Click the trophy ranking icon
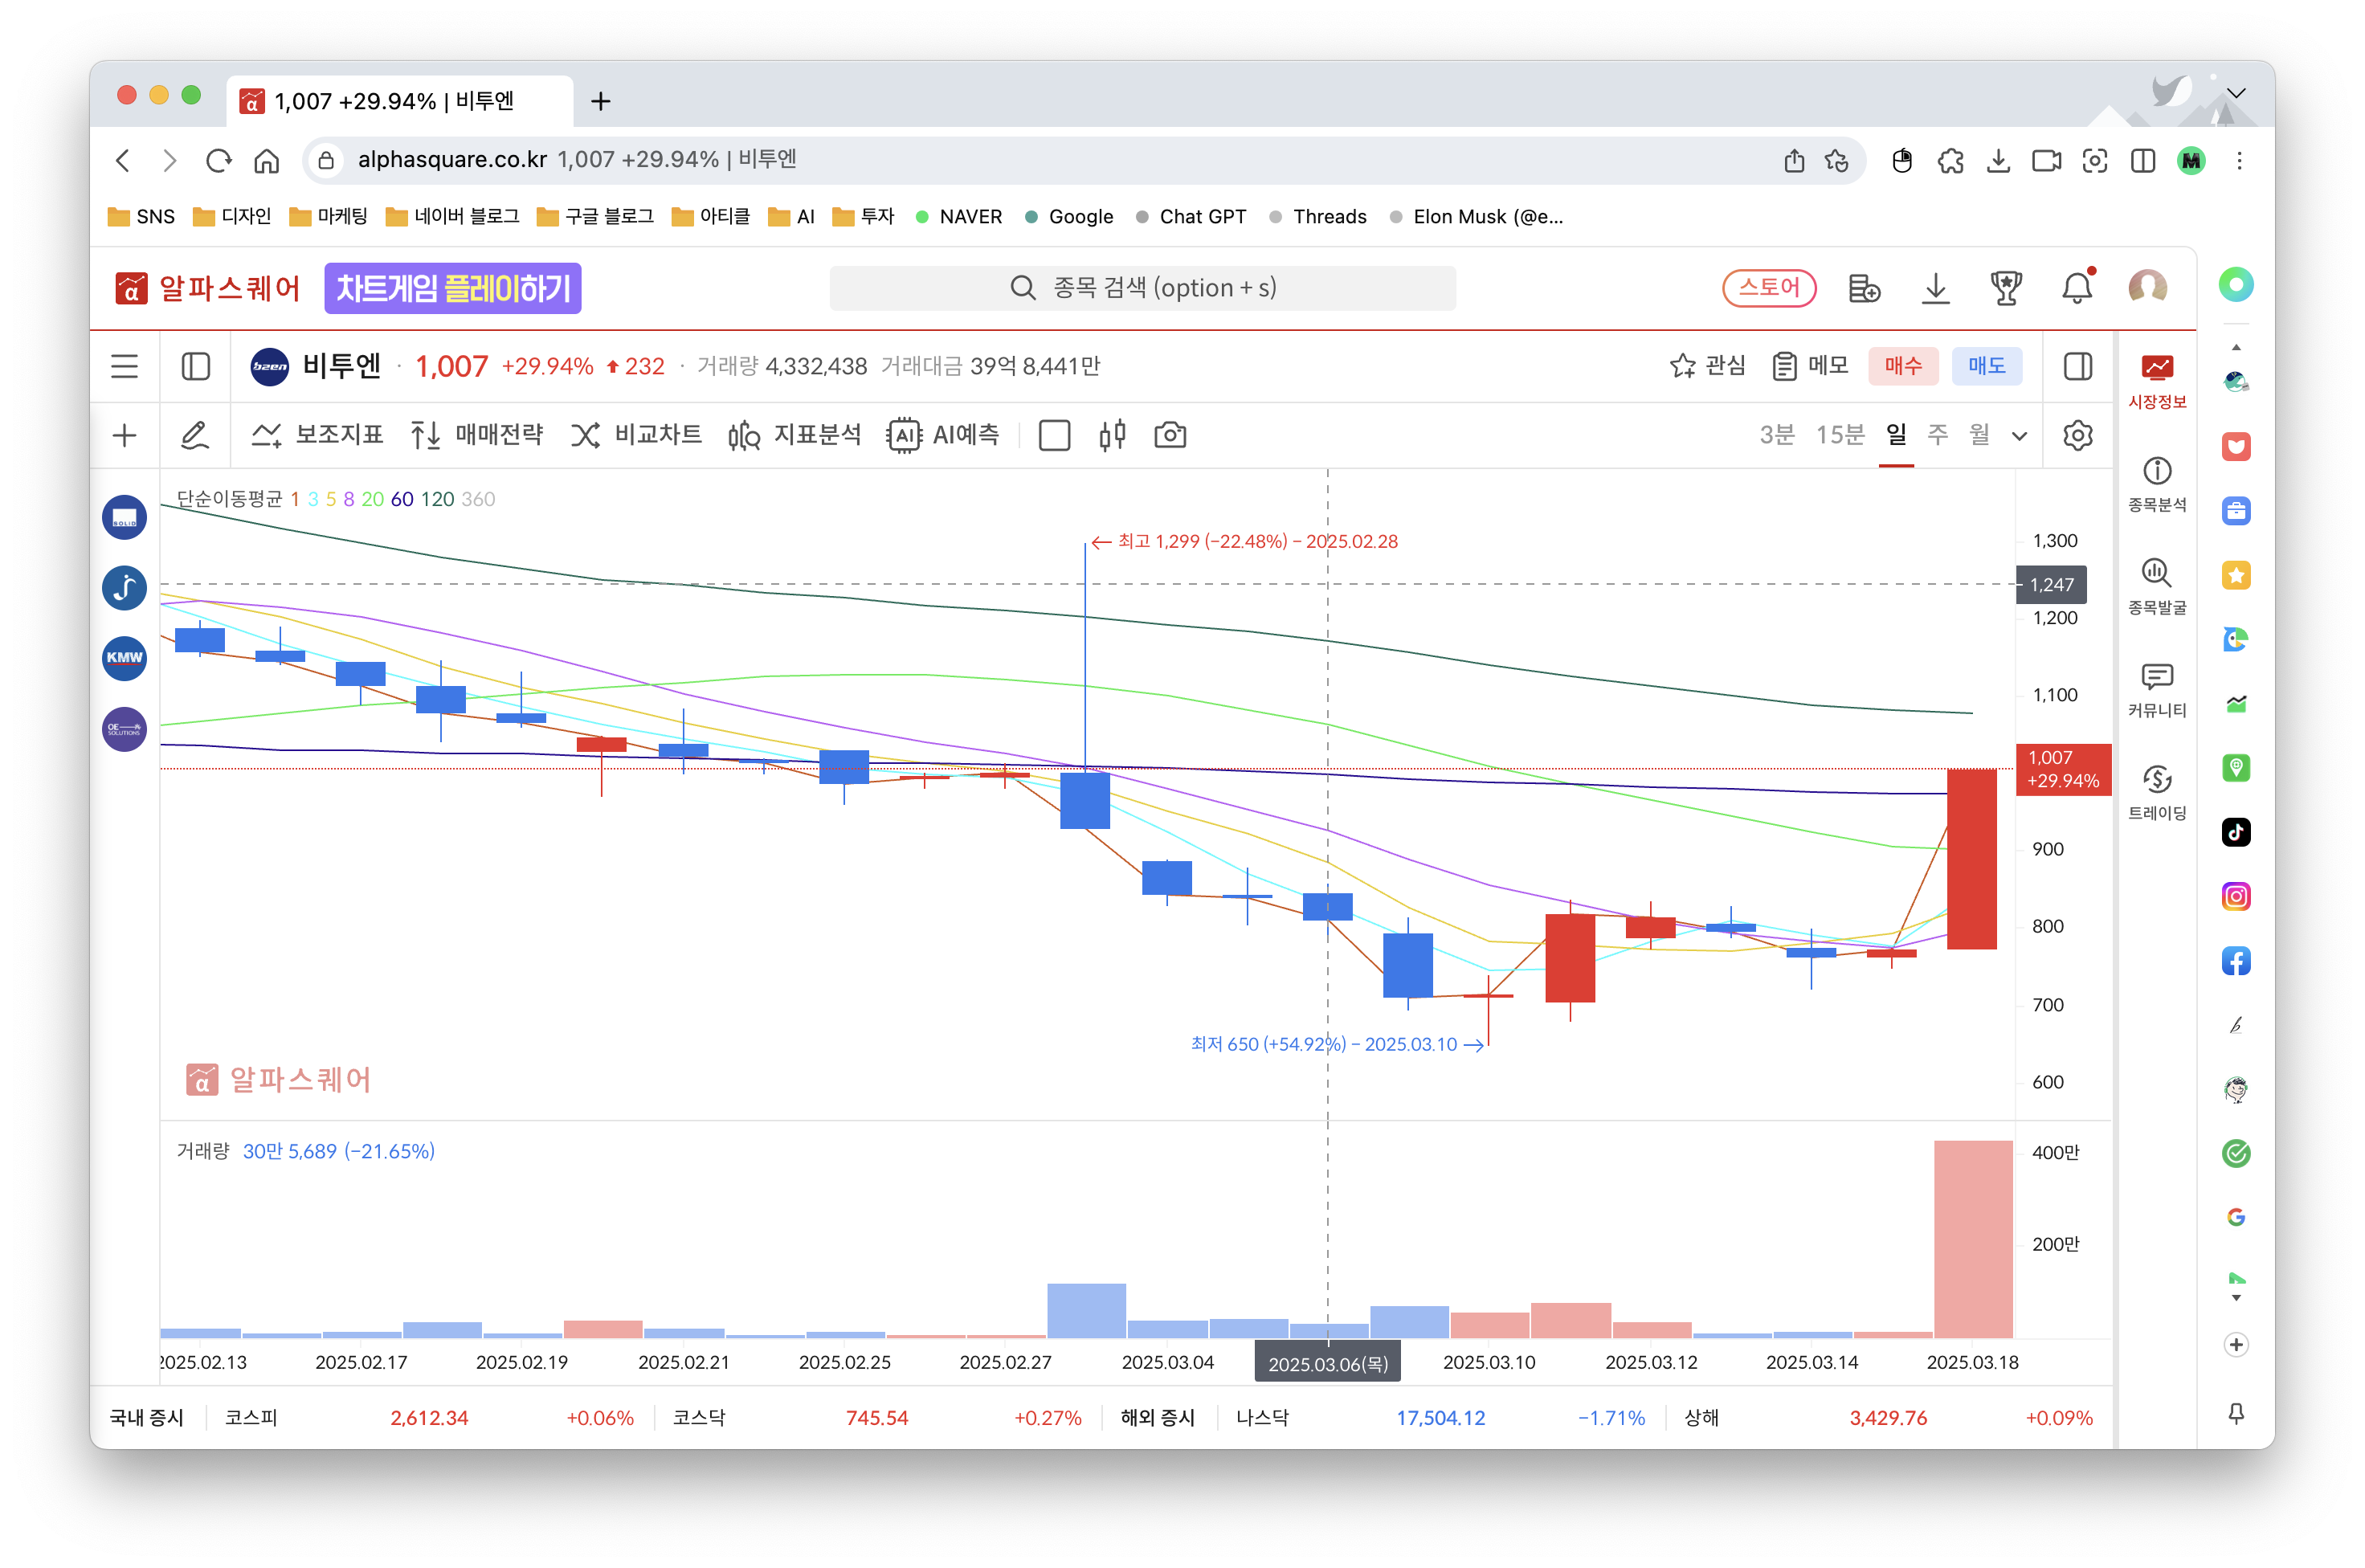Screen dimensions: 2365x1568 click(2005, 288)
